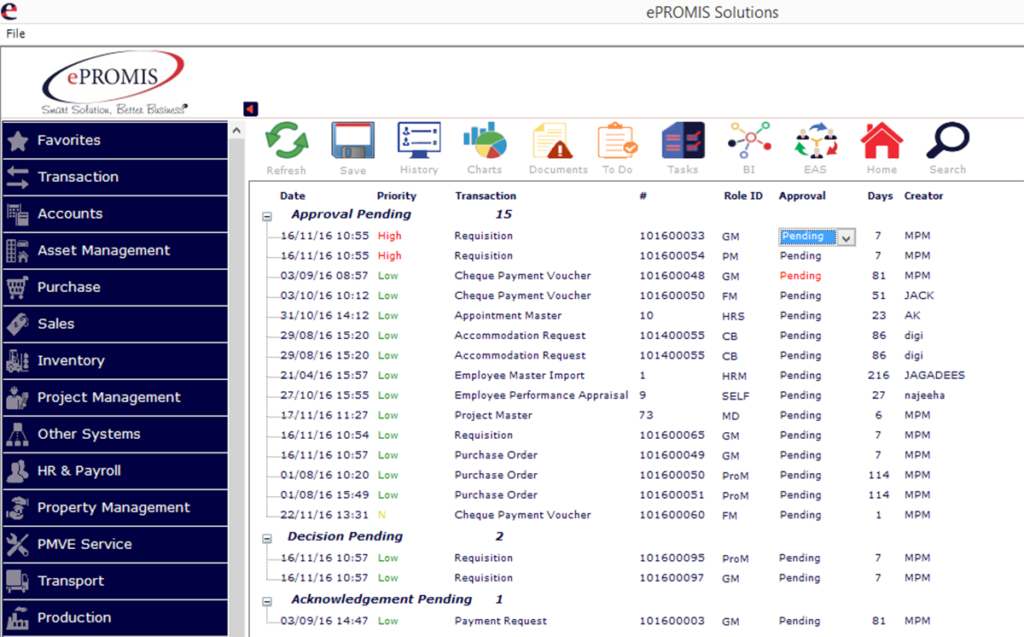This screenshot has height=637, width=1024.
Task: Click the EAS icon in the toolbar
Action: point(815,142)
